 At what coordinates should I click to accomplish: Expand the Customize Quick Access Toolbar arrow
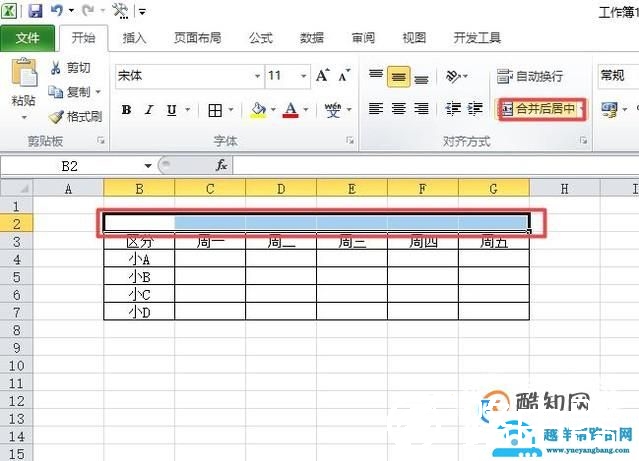point(142,11)
